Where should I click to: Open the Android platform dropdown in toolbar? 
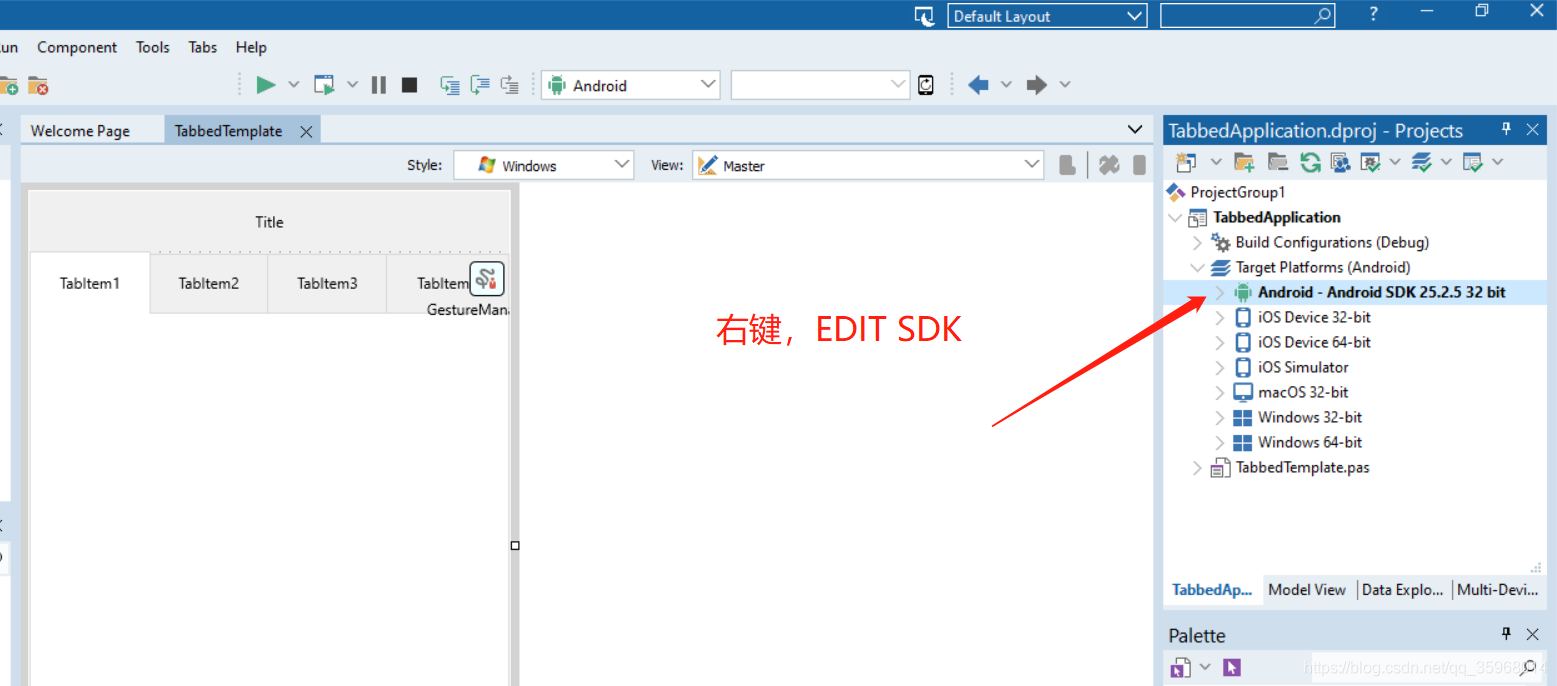point(709,85)
